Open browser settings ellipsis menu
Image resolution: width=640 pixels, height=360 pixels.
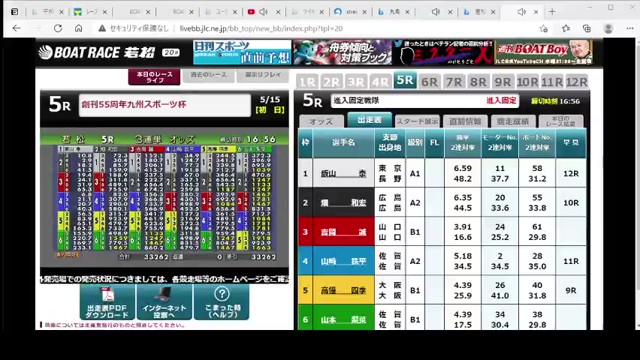point(630,29)
